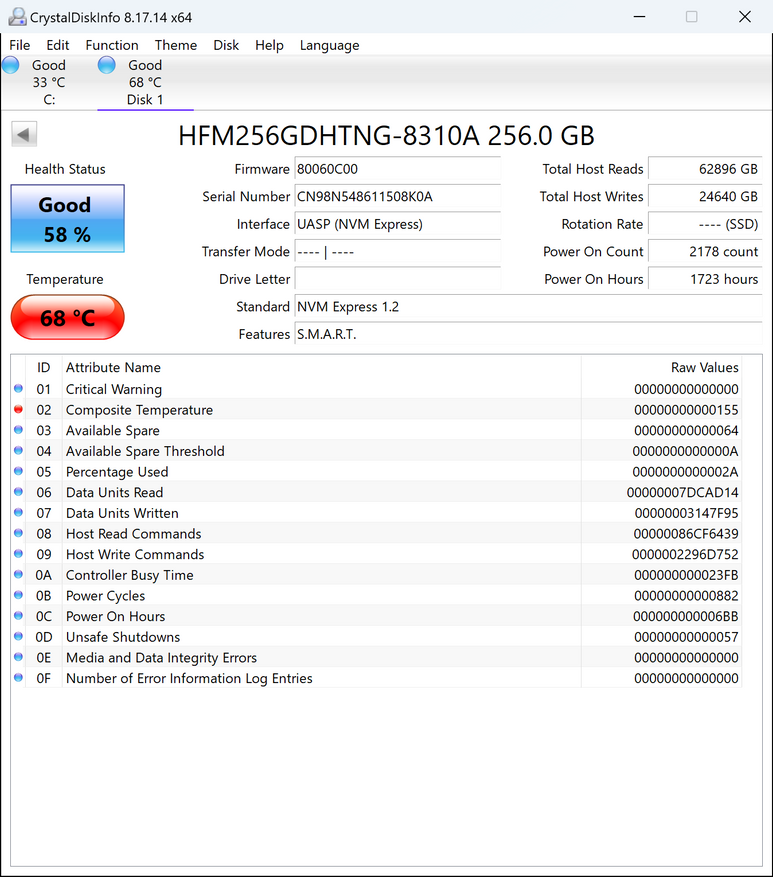Screen dimensions: 773x877
Task: Click the previous disk arrow button
Action: point(24,134)
